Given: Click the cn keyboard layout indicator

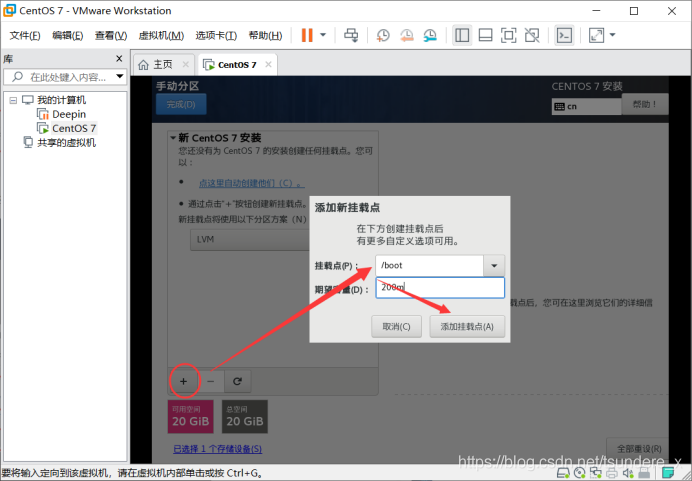Looking at the screenshot, I should click(x=587, y=106).
